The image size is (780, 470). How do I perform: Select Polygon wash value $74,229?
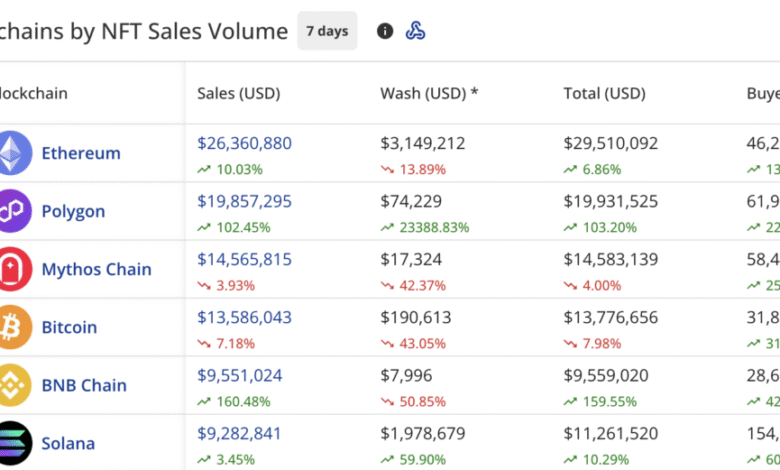pyautogui.click(x=411, y=201)
